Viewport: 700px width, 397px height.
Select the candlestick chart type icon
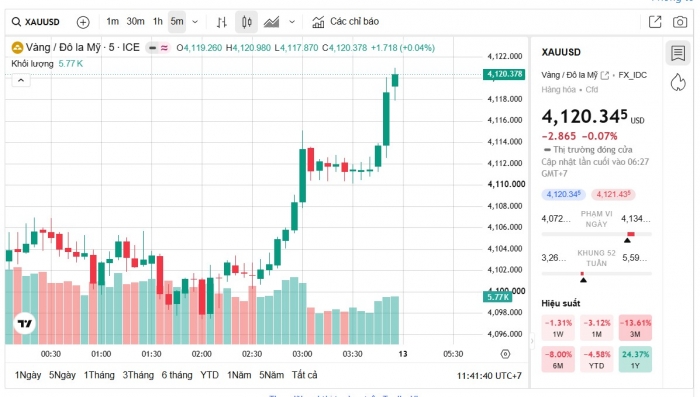tap(246, 22)
